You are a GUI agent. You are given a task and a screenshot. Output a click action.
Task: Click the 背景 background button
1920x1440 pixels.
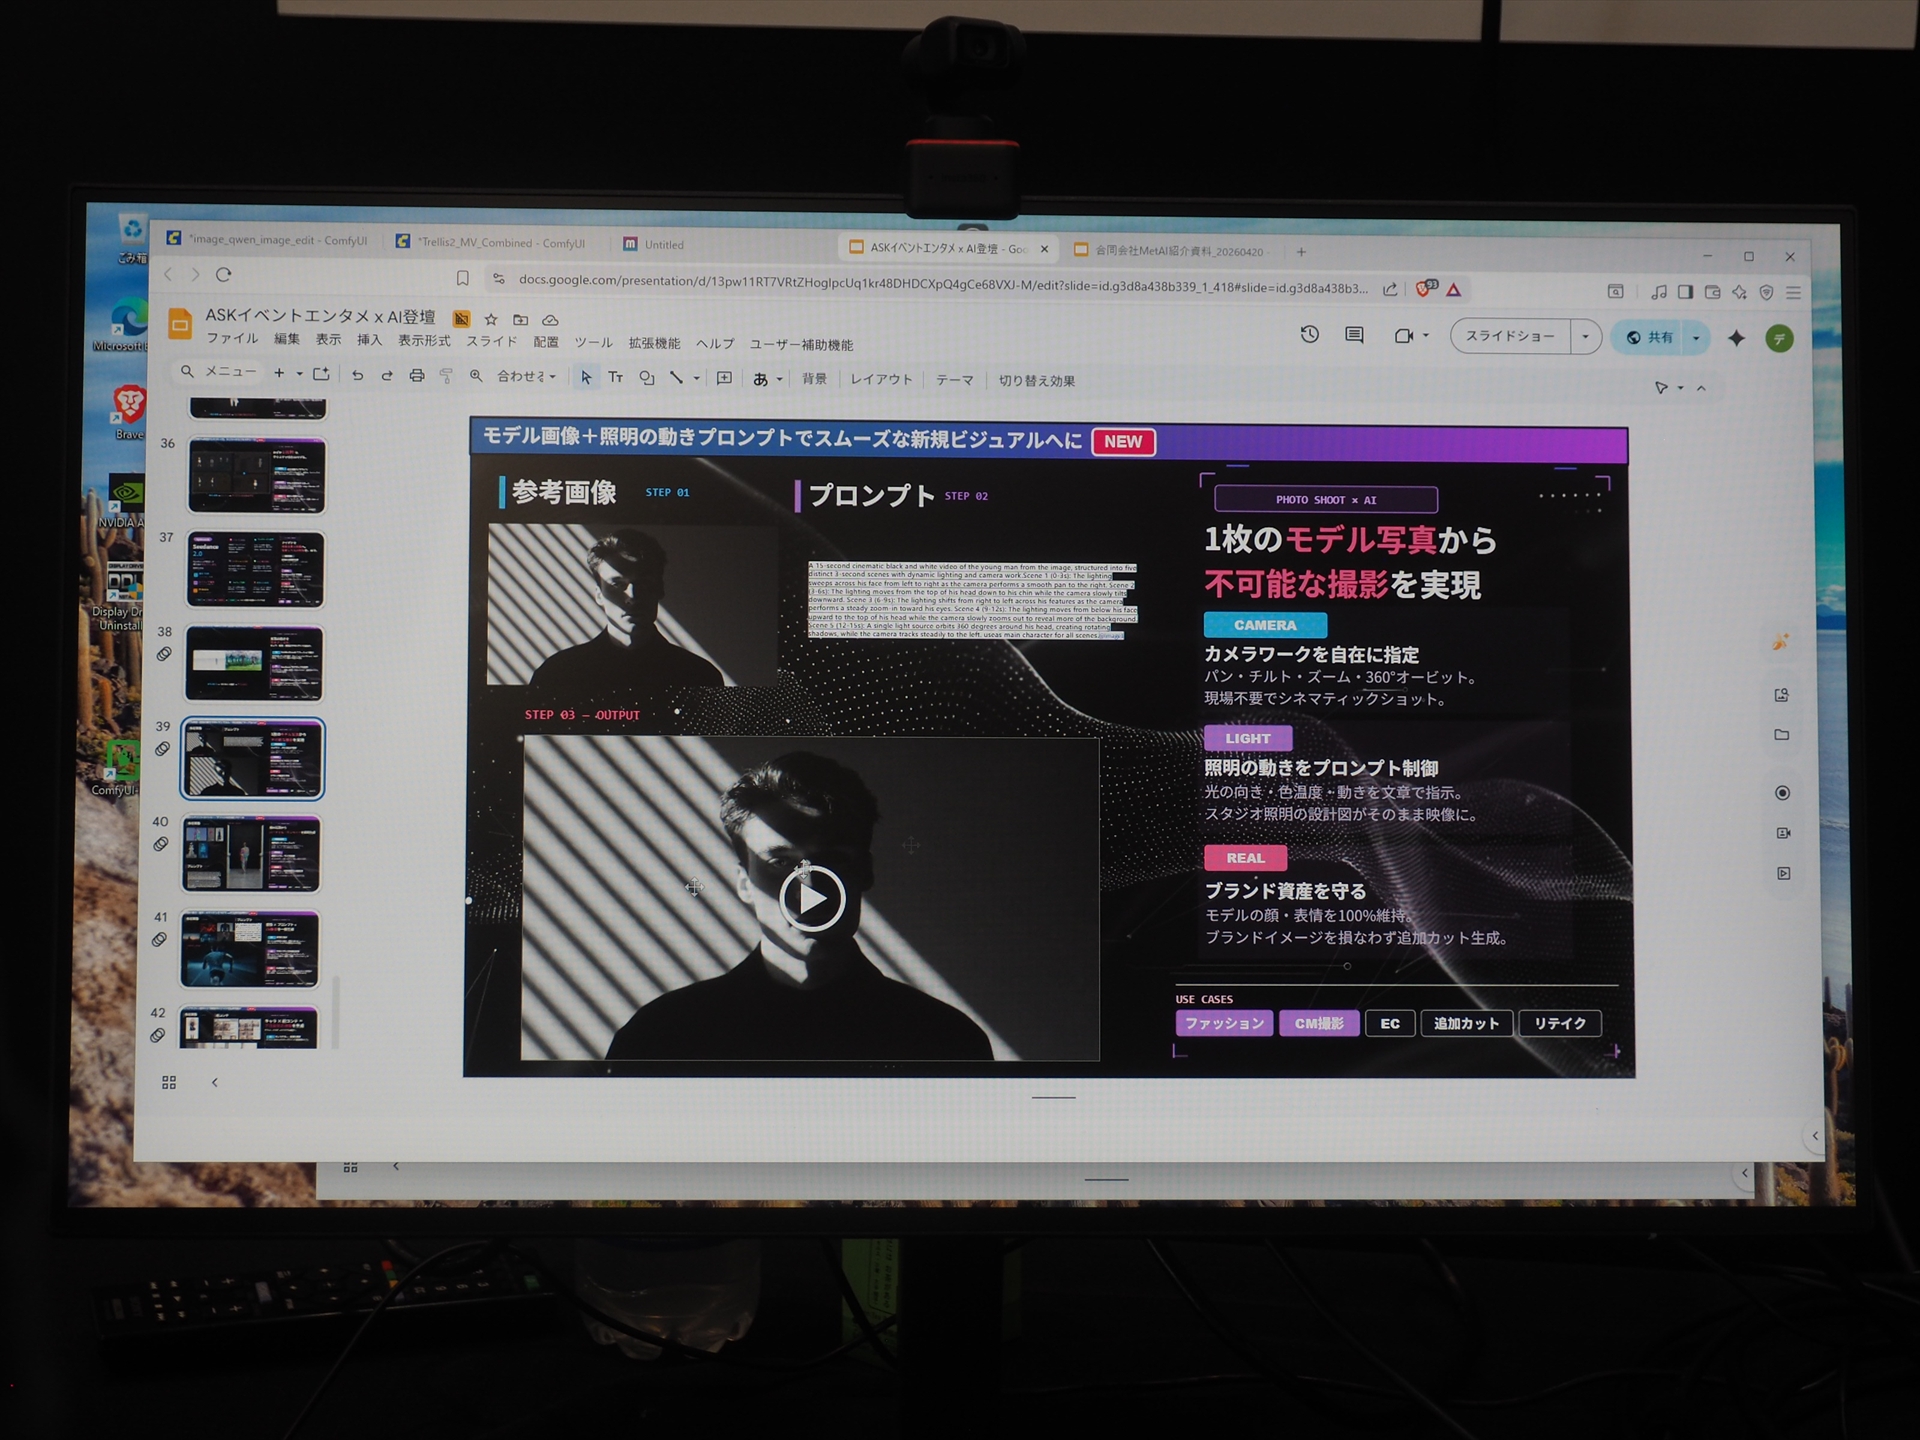814,379
